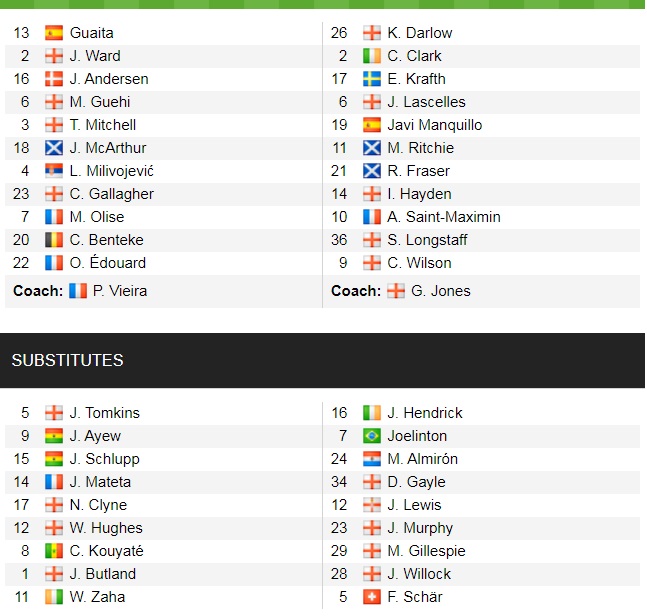The image size is (647, 616).
Task: Click the Spain flag beside Guaita
Action: (54, 33)
